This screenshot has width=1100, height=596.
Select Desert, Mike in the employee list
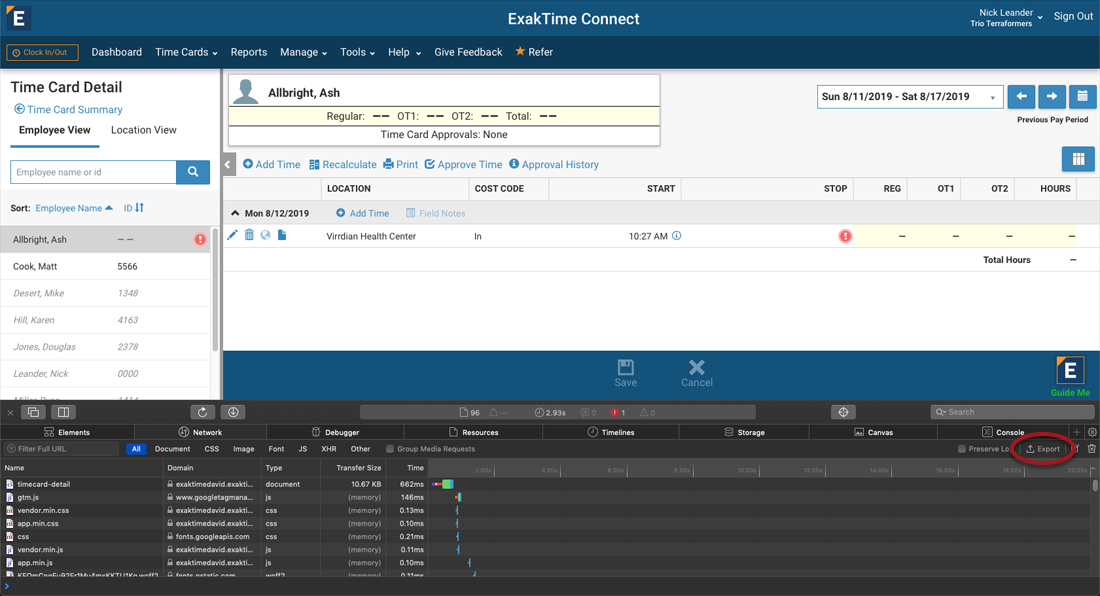click(105, 293)
